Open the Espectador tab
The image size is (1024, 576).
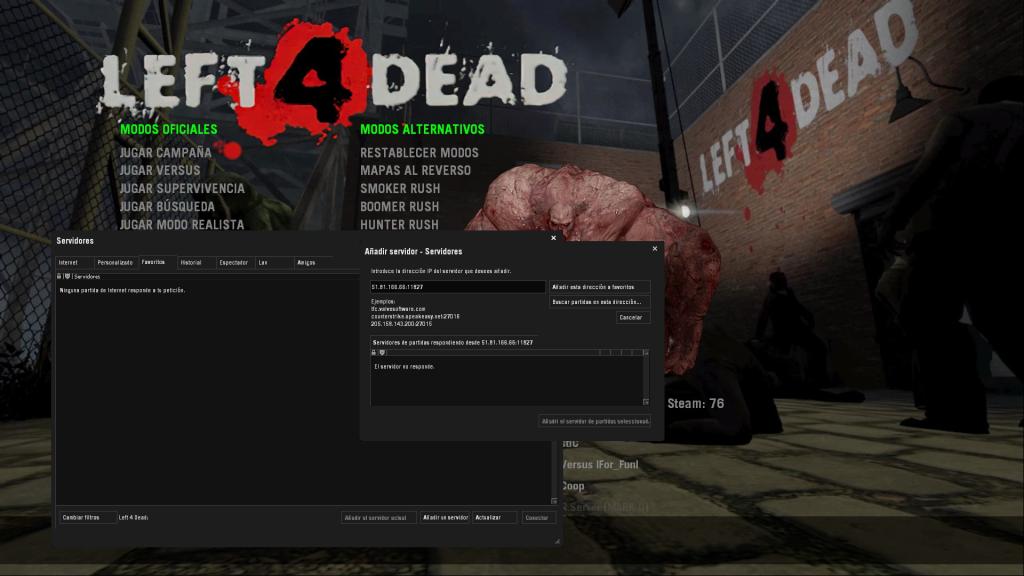pos(234,263)
